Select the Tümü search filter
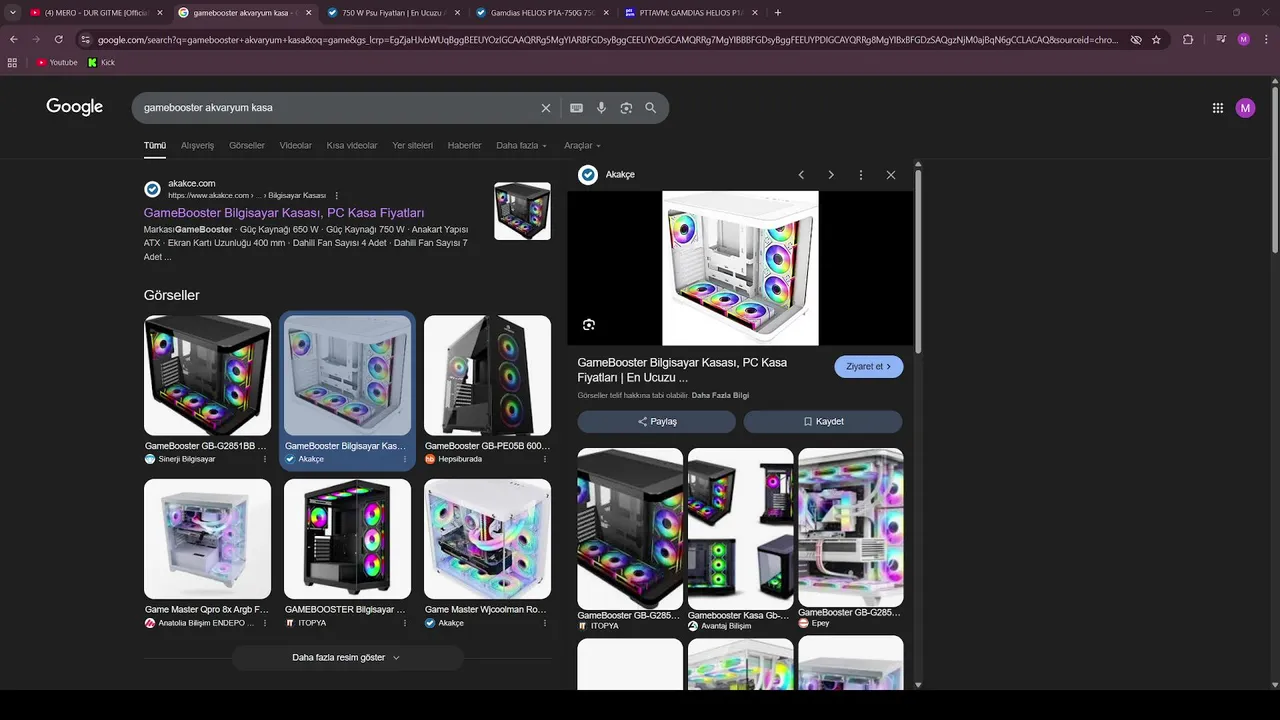 (155, 145)
